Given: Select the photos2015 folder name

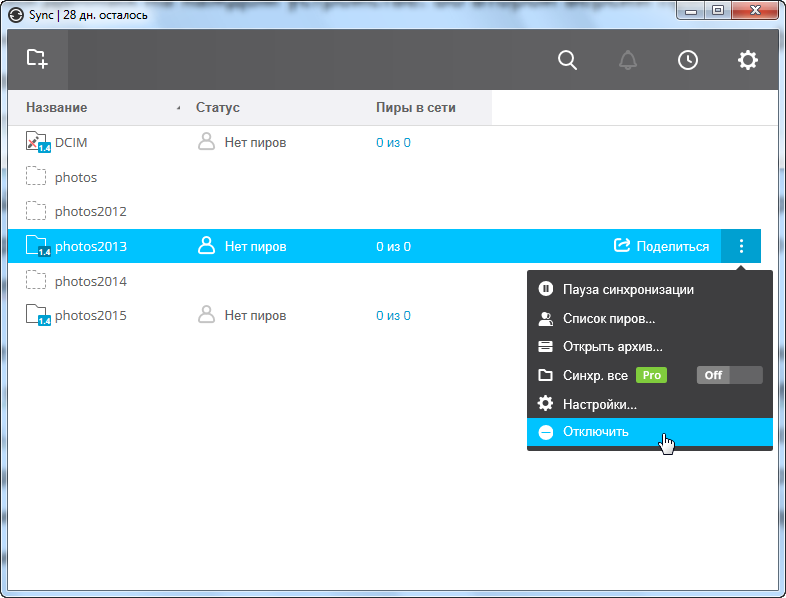Looking at the screenshot, I should pos(91,315).
